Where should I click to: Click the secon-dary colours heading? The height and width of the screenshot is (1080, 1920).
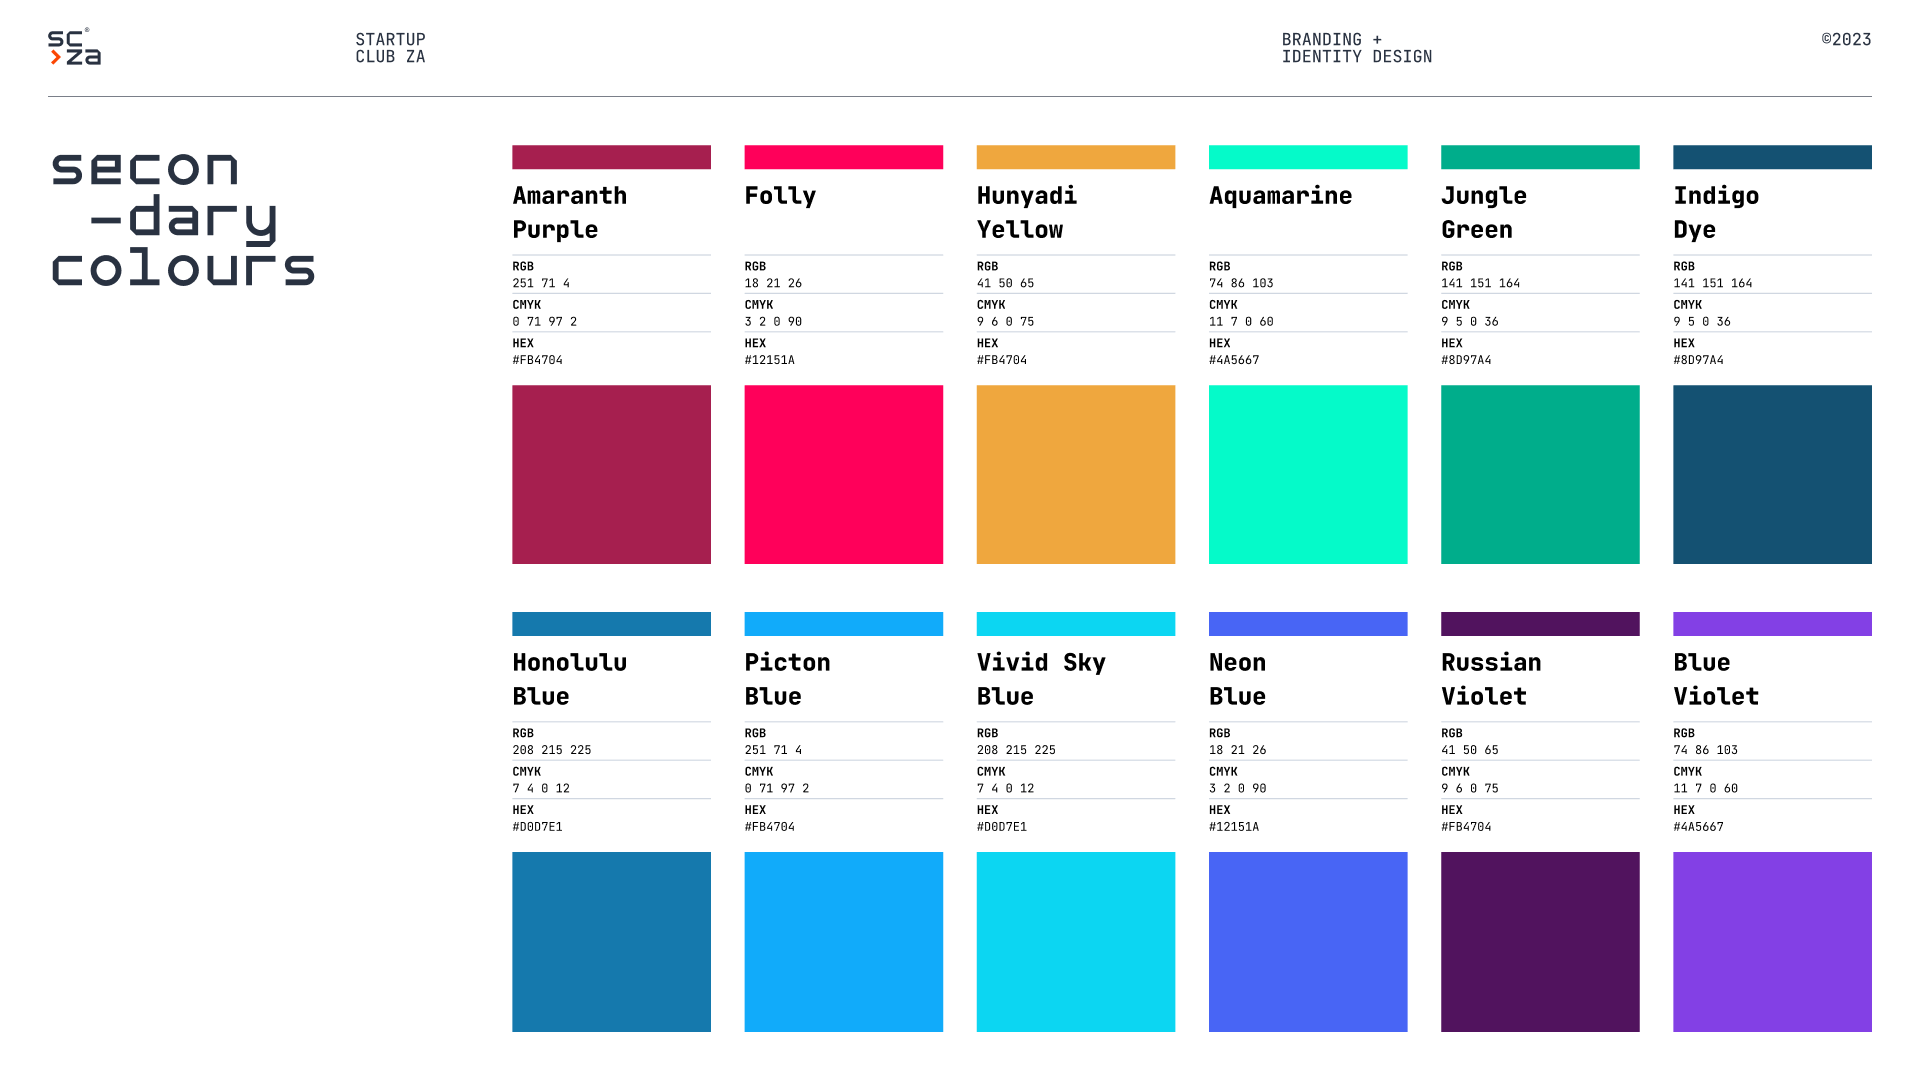click(183, 218)
